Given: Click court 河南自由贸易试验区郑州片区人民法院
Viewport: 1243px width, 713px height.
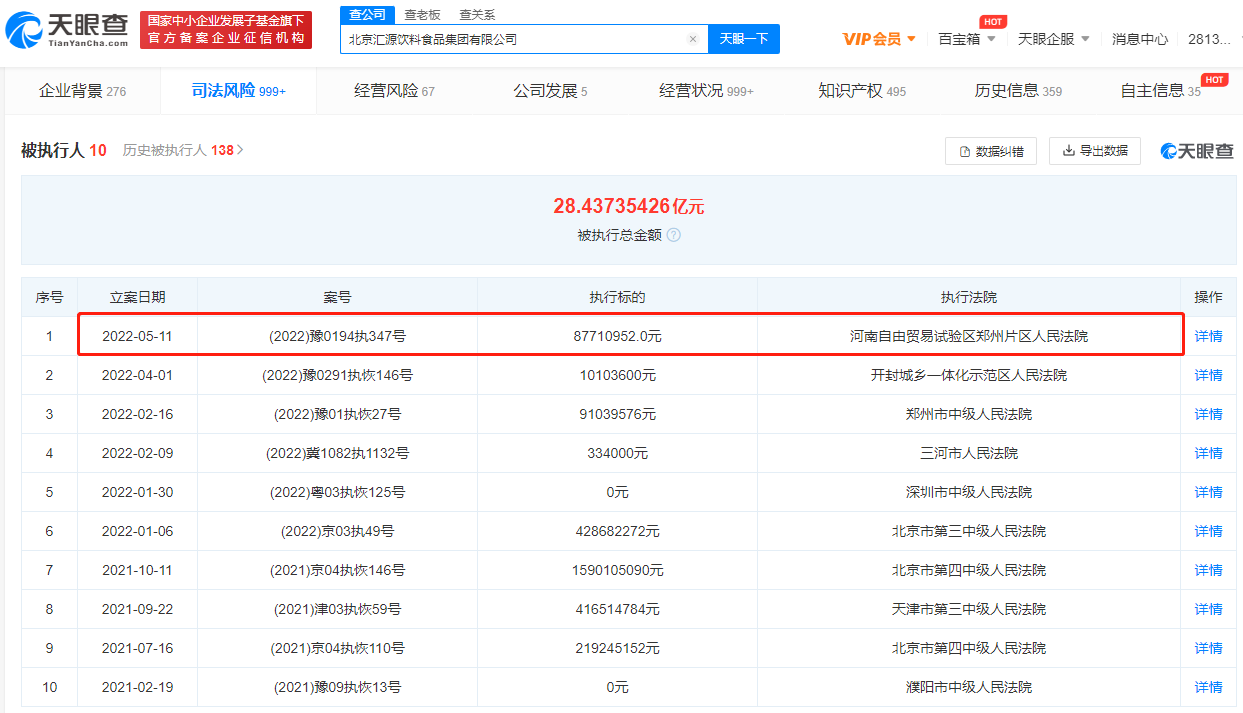Looking at the screenshot, I should (x=969, y=336).
